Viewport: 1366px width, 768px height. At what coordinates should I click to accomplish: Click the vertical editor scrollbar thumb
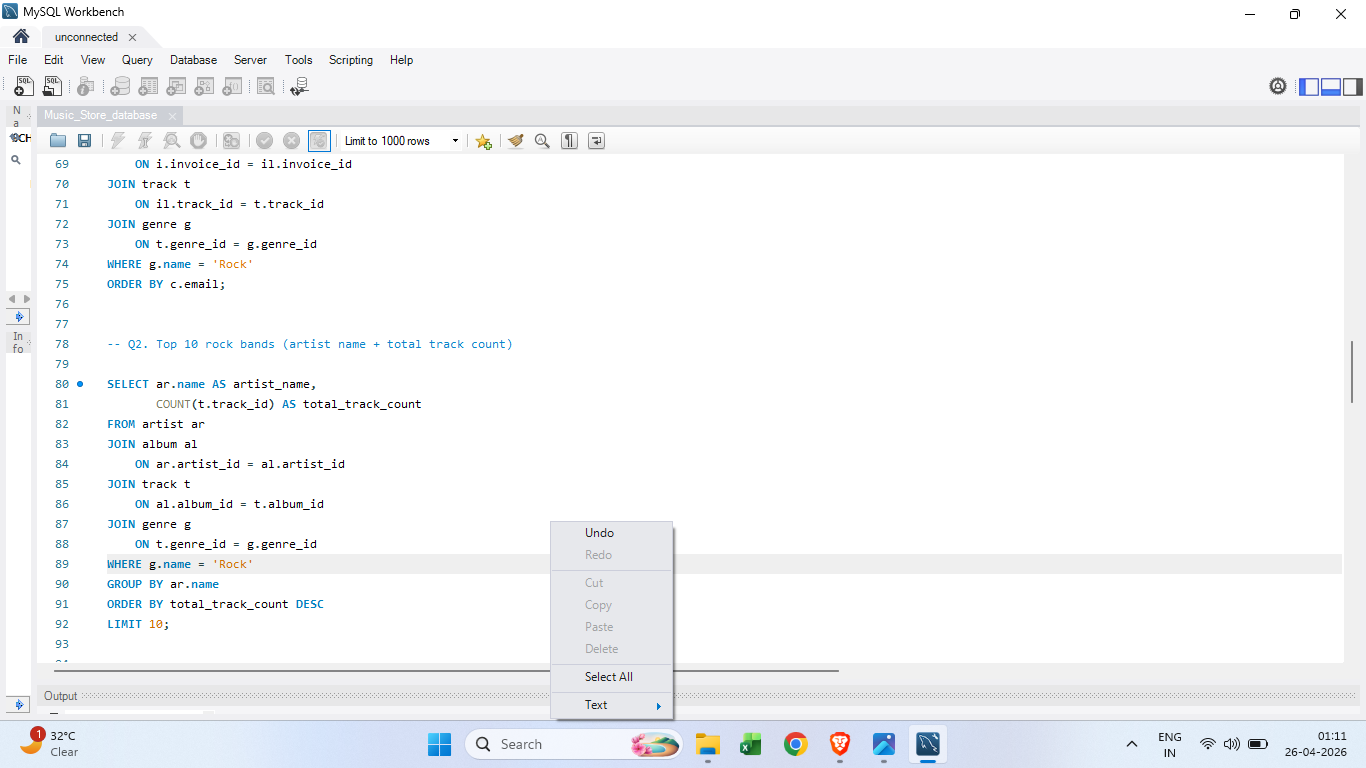[1352, 372]
